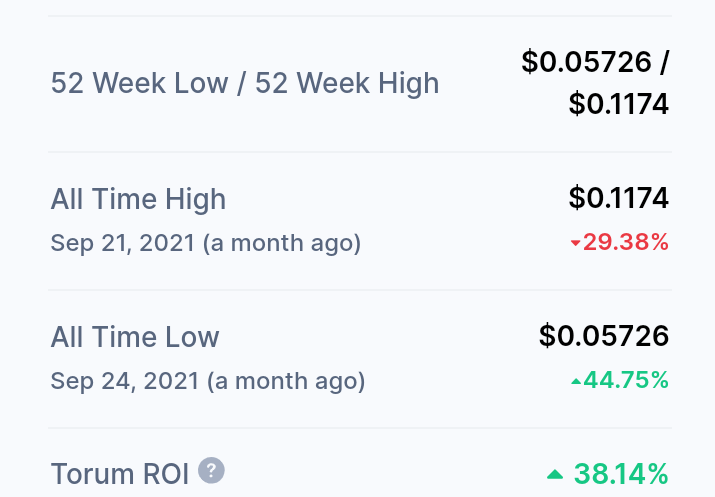Screen dimensions: 715x497
Task: Select the All Time High label
Action: (x=138, y=199)
